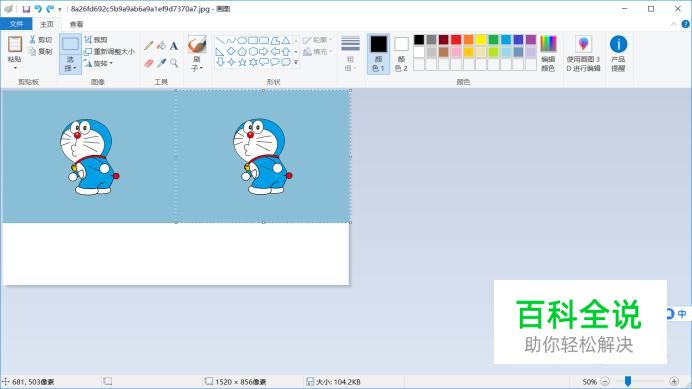Switch to the 主页 (Home) tab
The image size is (692, 389).
[47, 24]
